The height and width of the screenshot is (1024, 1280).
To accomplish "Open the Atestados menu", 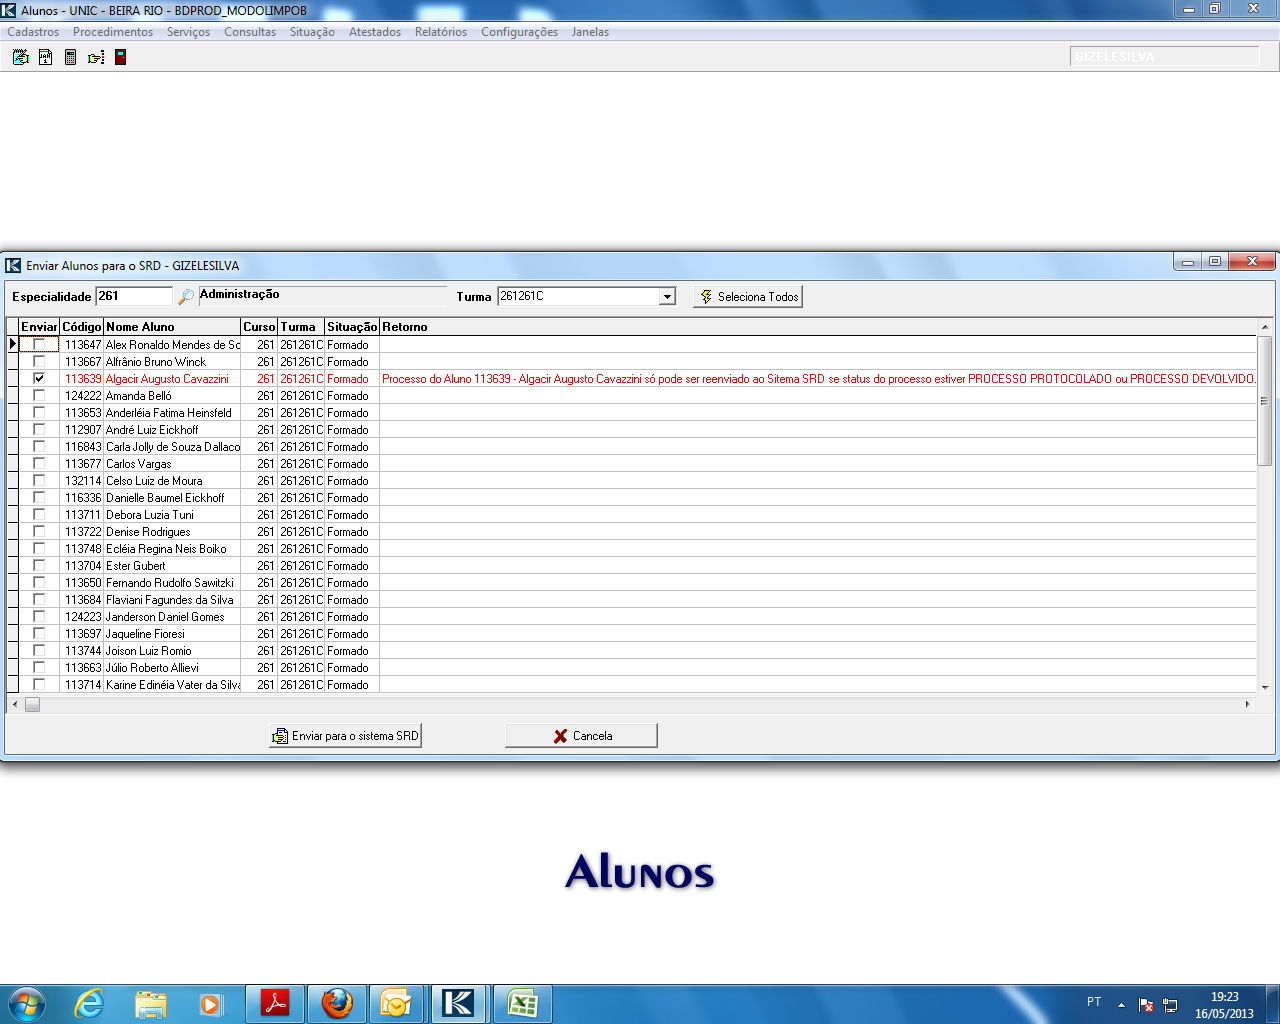I will (x=375, y=32).
